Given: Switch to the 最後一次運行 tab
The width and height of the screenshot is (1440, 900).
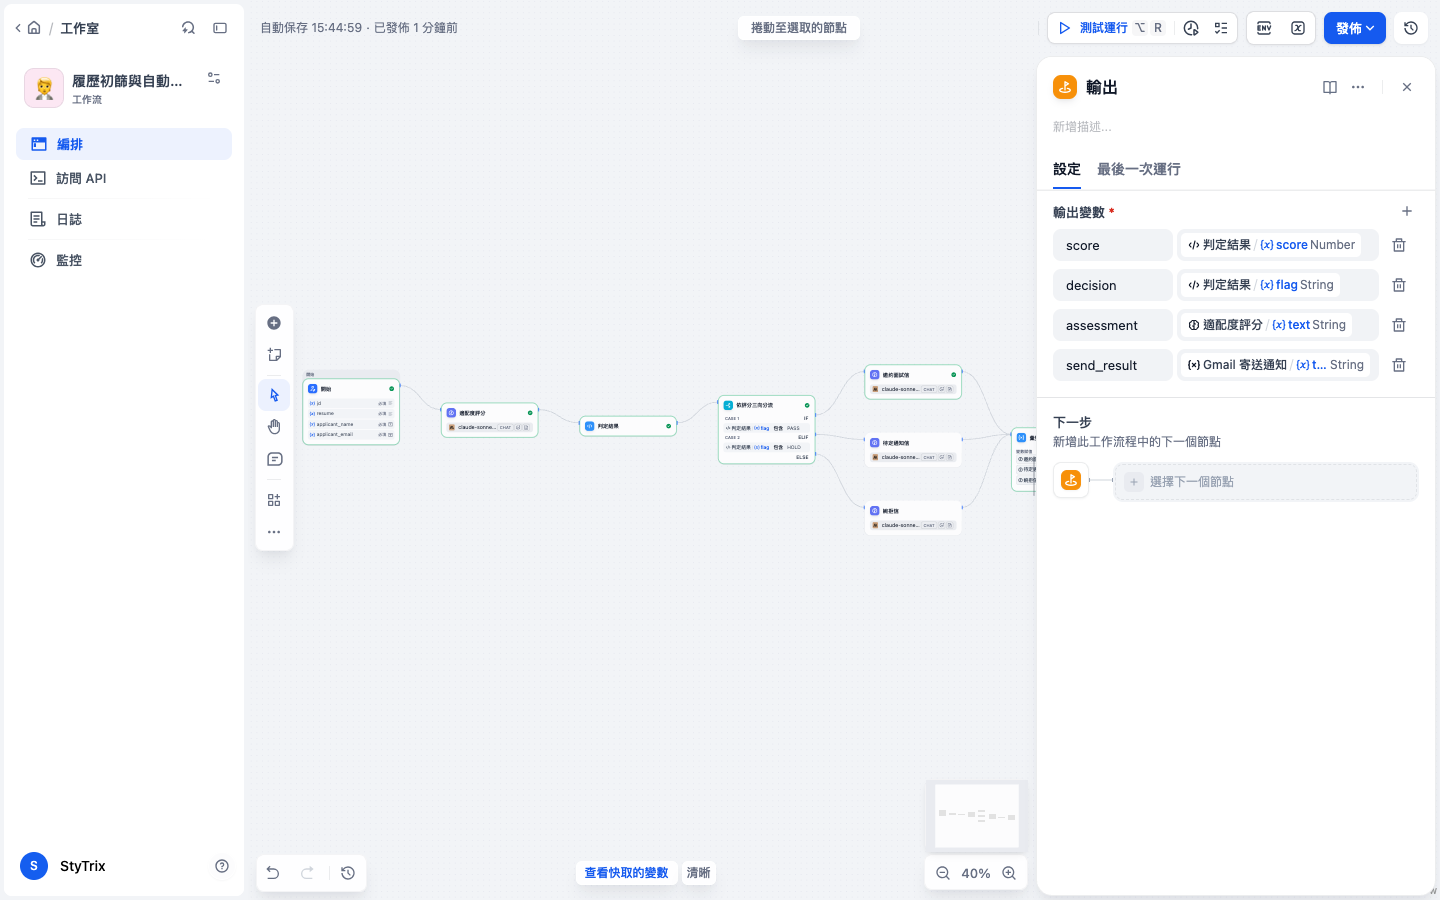Looking at the screenshot, I should [x=1139, y=169].
